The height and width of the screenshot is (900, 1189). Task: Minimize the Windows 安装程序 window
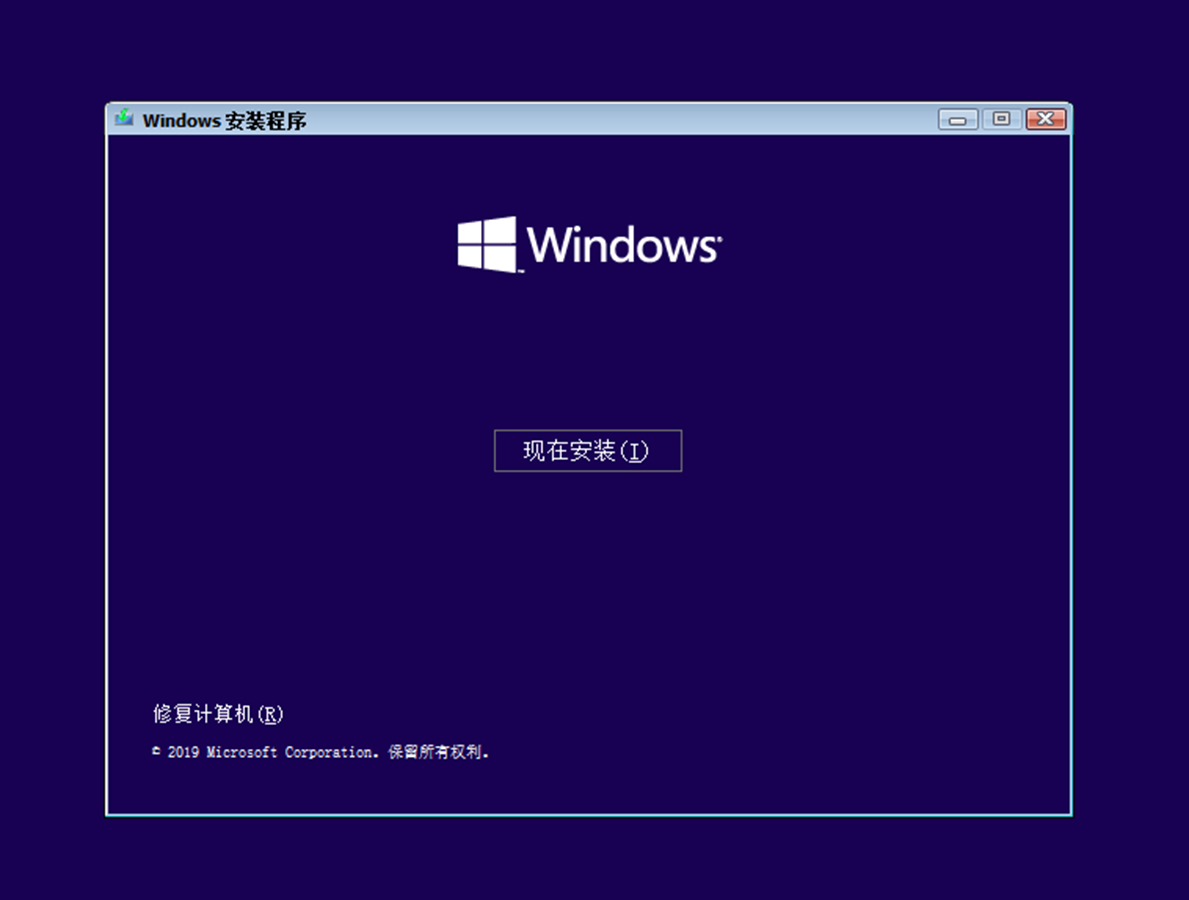pyautogui.click(x=957, y=120)
